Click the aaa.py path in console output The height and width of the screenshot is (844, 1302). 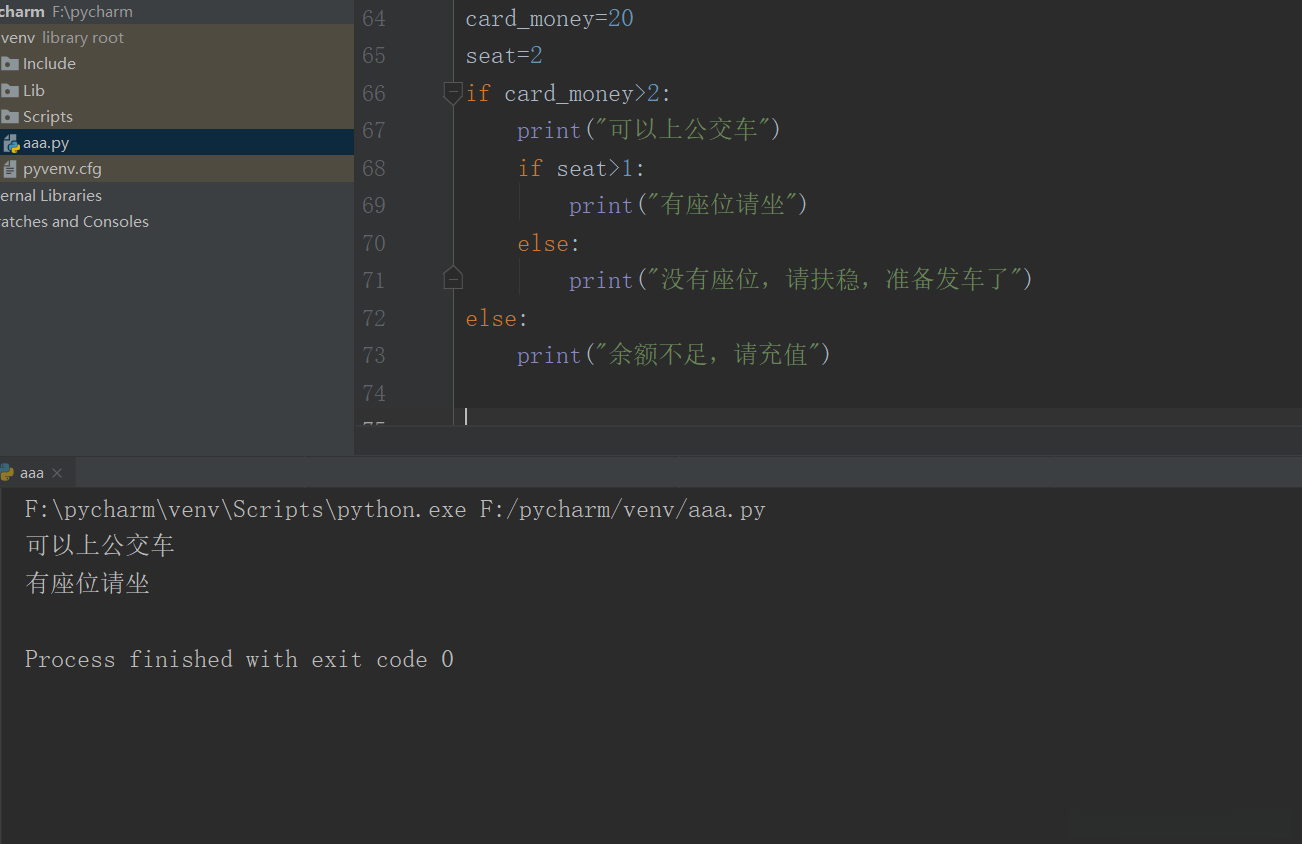coord(622,510)
